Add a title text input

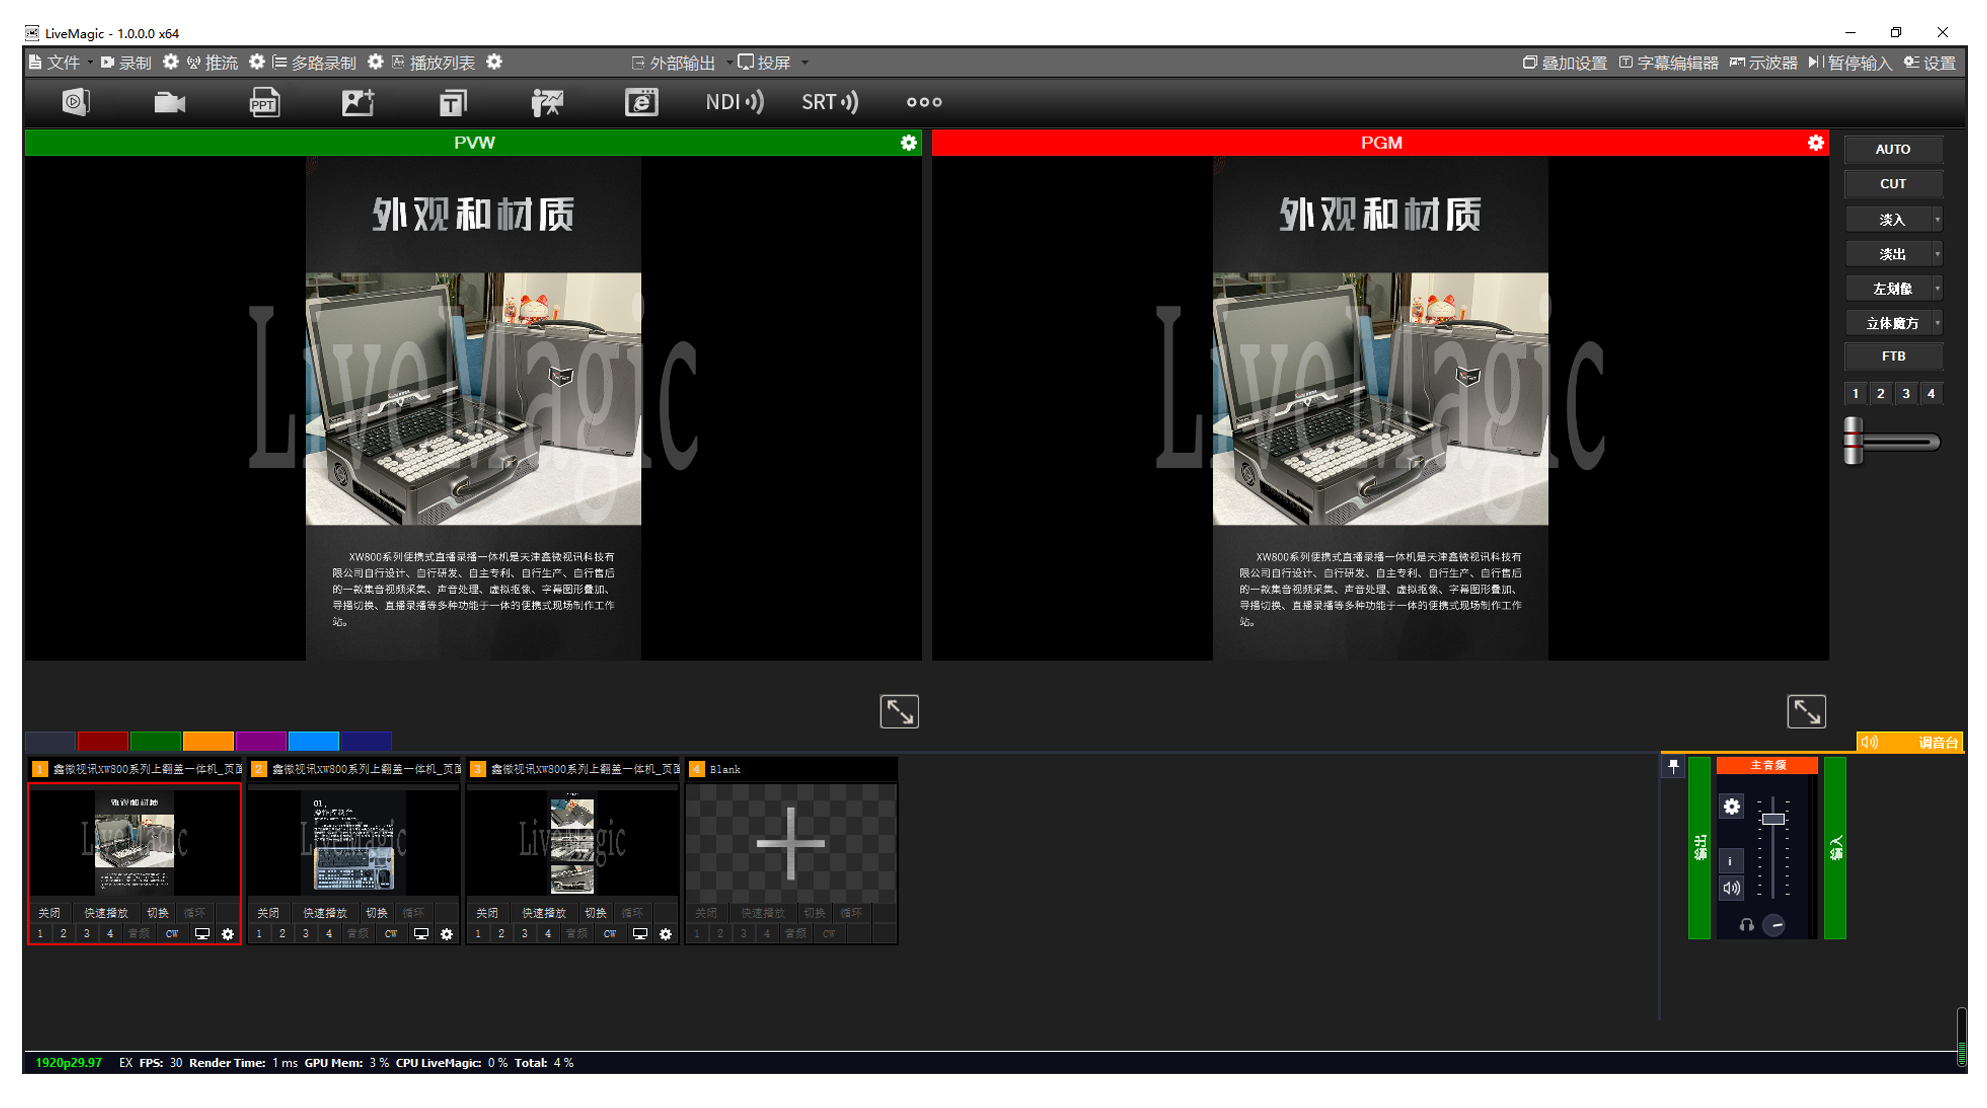pos(452,102)
